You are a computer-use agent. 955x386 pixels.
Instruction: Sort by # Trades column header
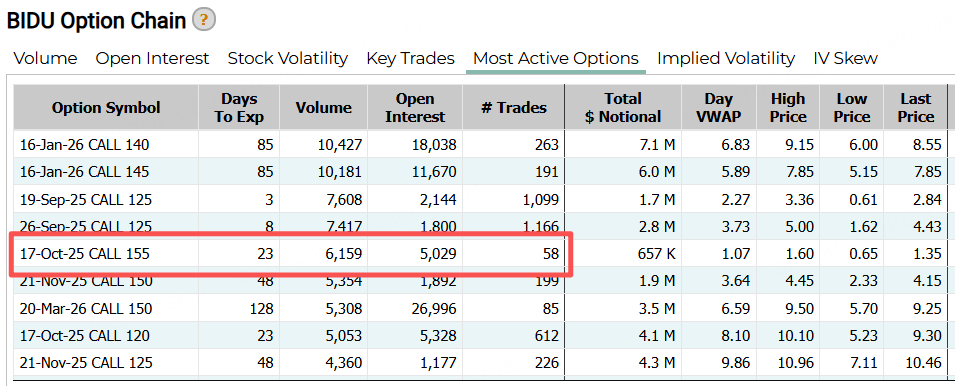click(513, 107)
